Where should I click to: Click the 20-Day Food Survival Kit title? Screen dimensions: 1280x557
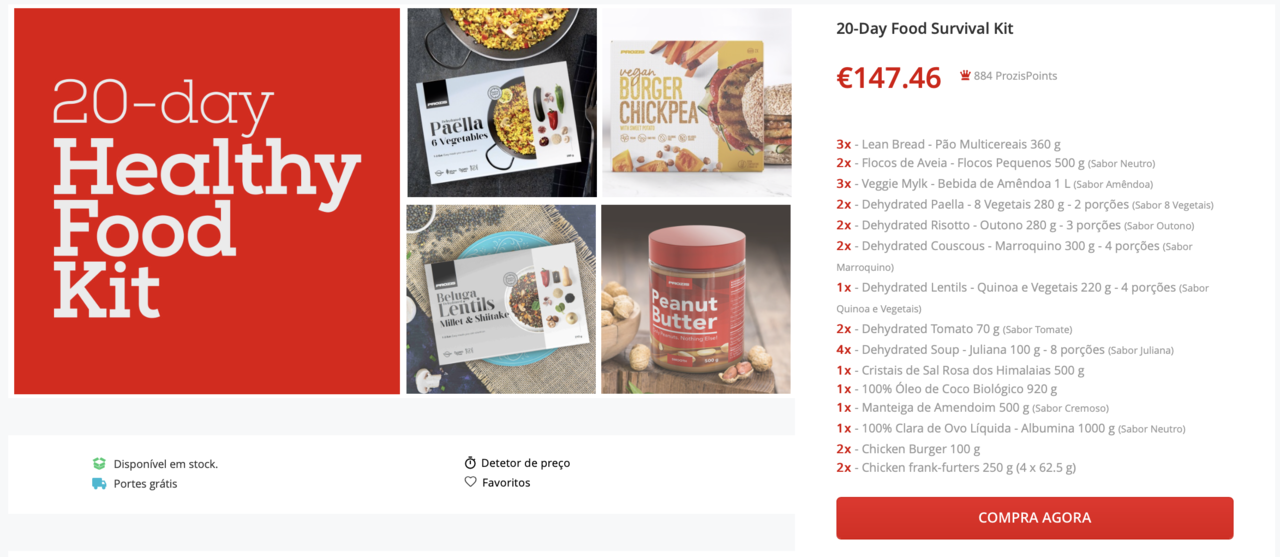tap(925, 29)
